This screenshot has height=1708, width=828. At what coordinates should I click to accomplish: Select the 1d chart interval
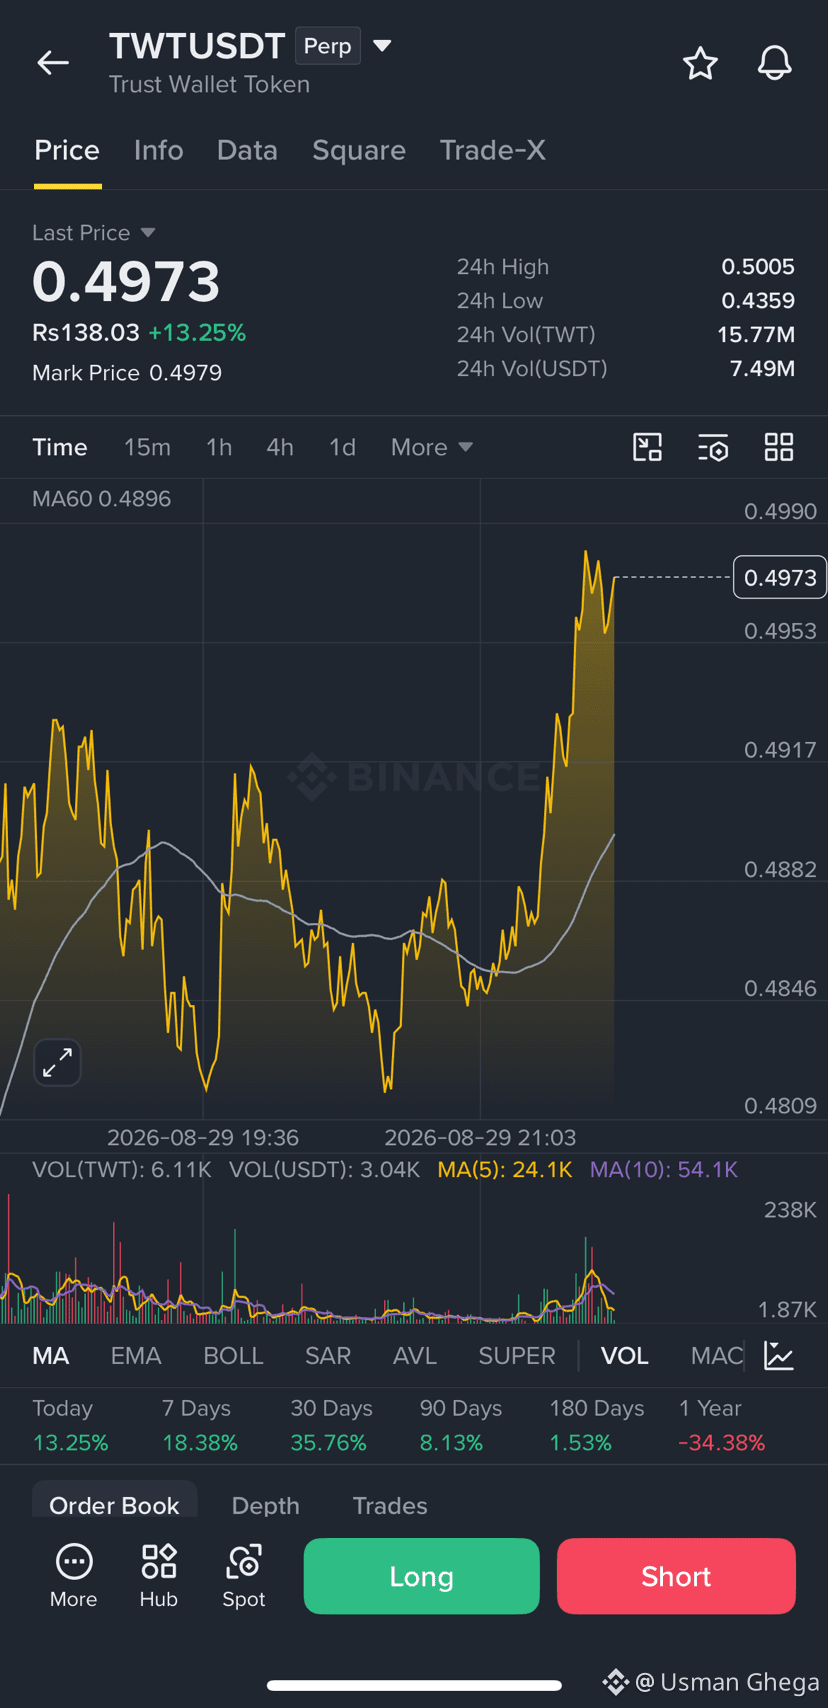(x=343, y=447)
